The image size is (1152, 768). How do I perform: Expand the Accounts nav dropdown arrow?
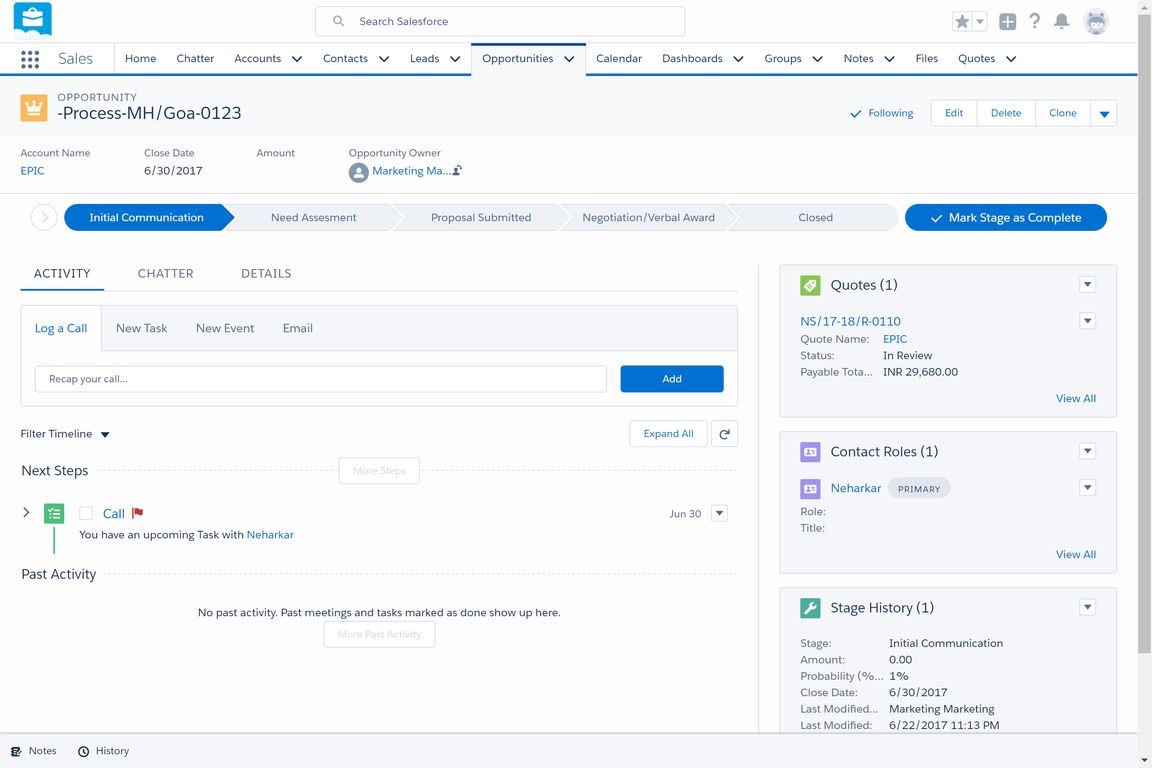tap(297, 59)
